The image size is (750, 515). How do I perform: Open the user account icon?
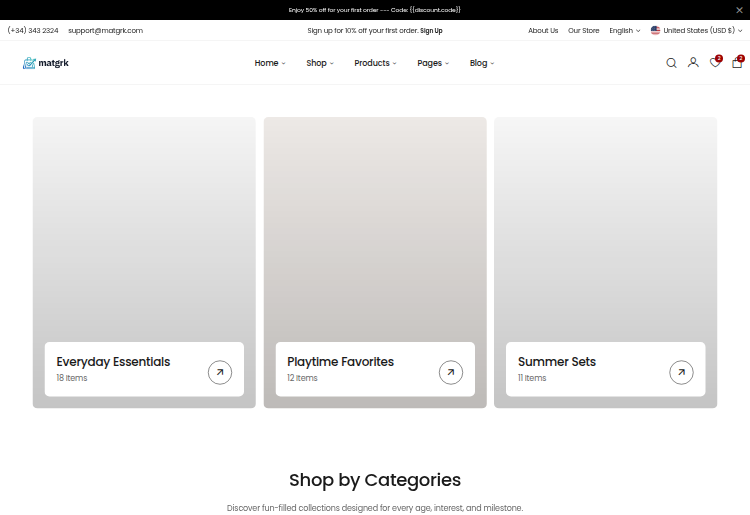[693, 63]
